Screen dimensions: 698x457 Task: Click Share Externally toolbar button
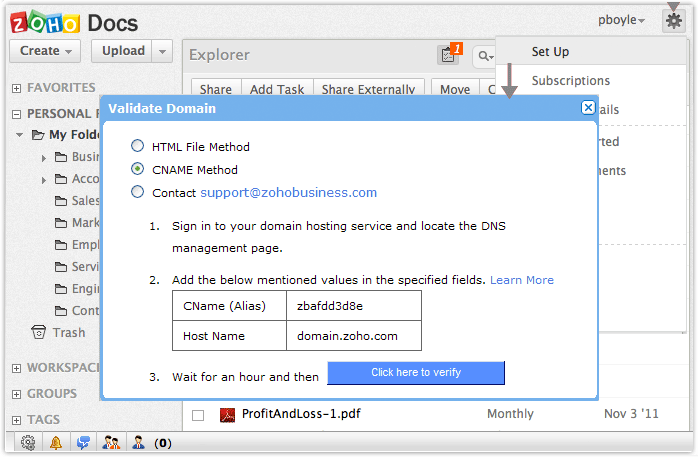coord(369,88)
